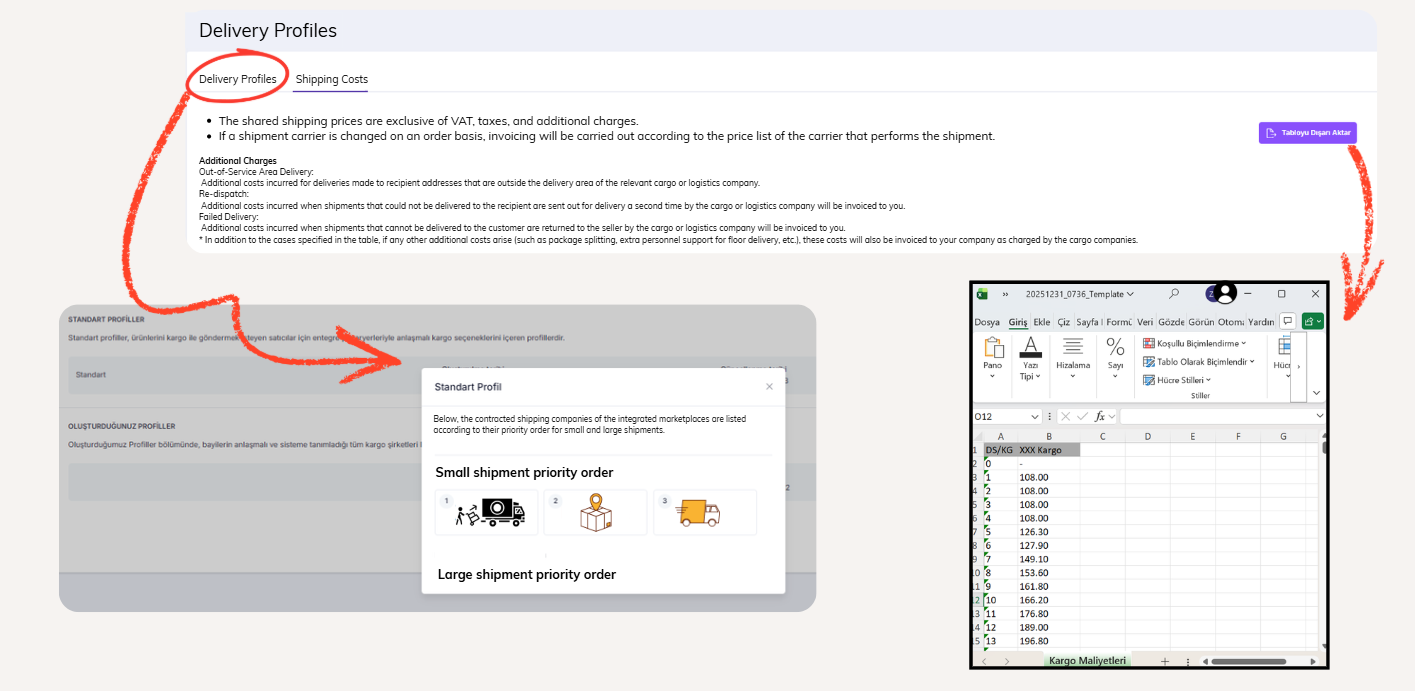Open the Yazı Tipi font group
The height and width of the screenshot is (691, 1415).
1030,358
